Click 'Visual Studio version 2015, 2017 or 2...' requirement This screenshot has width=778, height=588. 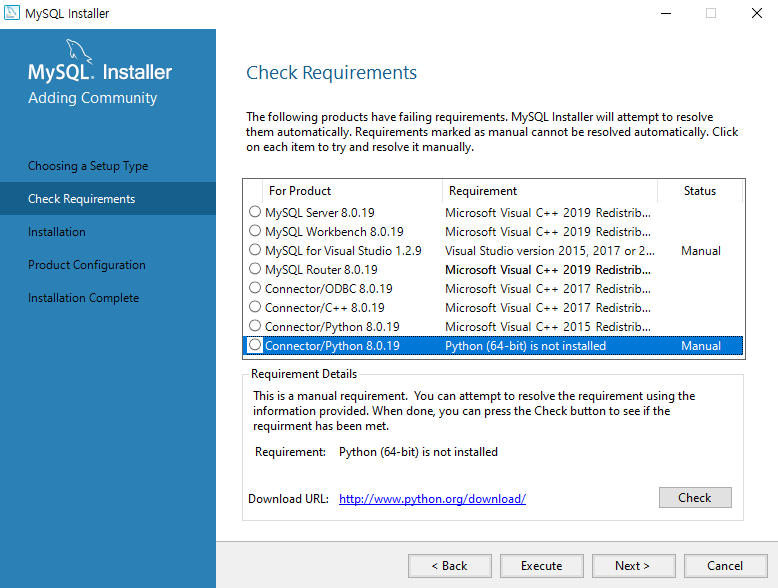point(550,251)
